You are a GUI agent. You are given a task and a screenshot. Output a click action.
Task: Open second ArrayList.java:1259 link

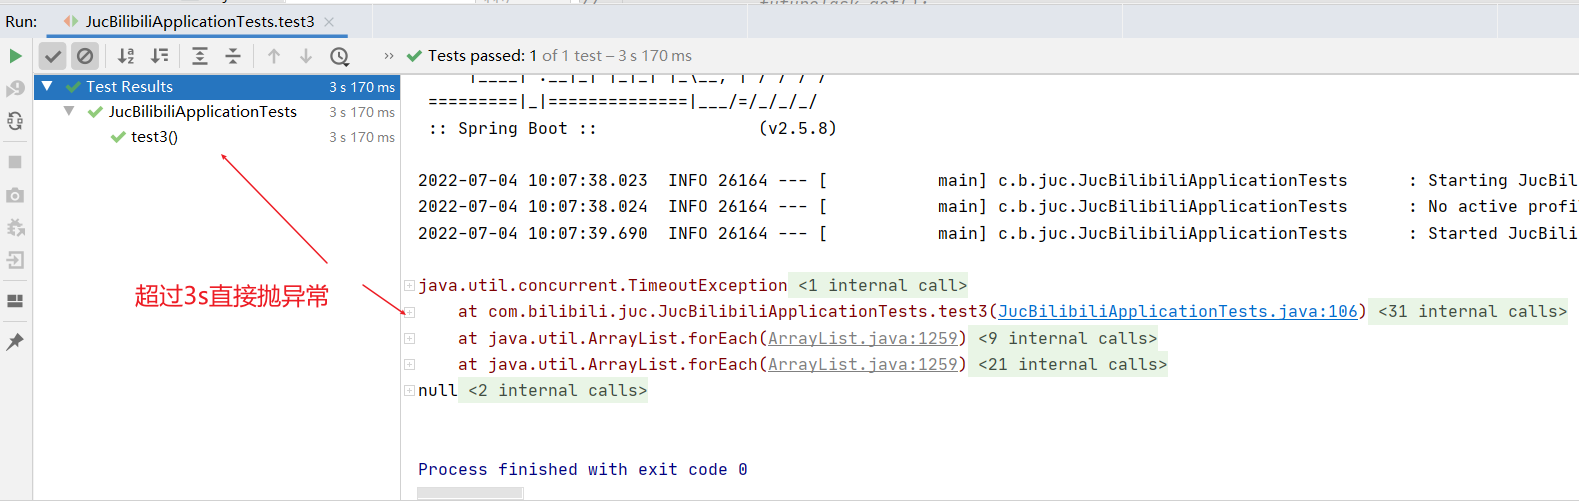pyautogui.click(x=863, y=365)
